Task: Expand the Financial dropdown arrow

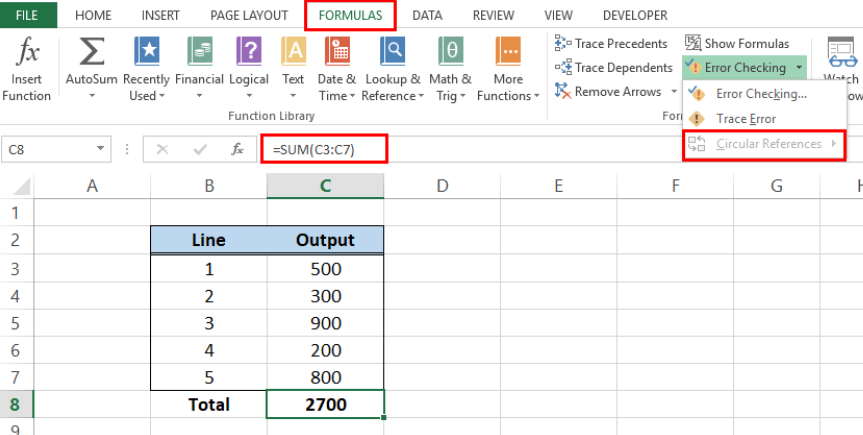Action: (x=199, y=96)
